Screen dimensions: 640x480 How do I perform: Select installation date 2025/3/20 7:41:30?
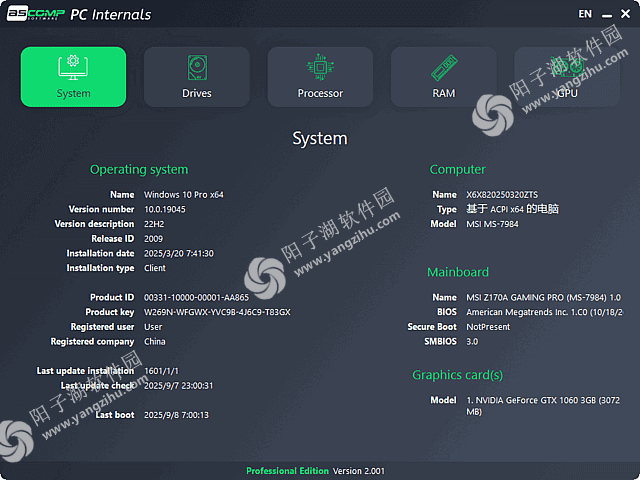[179, 253]
